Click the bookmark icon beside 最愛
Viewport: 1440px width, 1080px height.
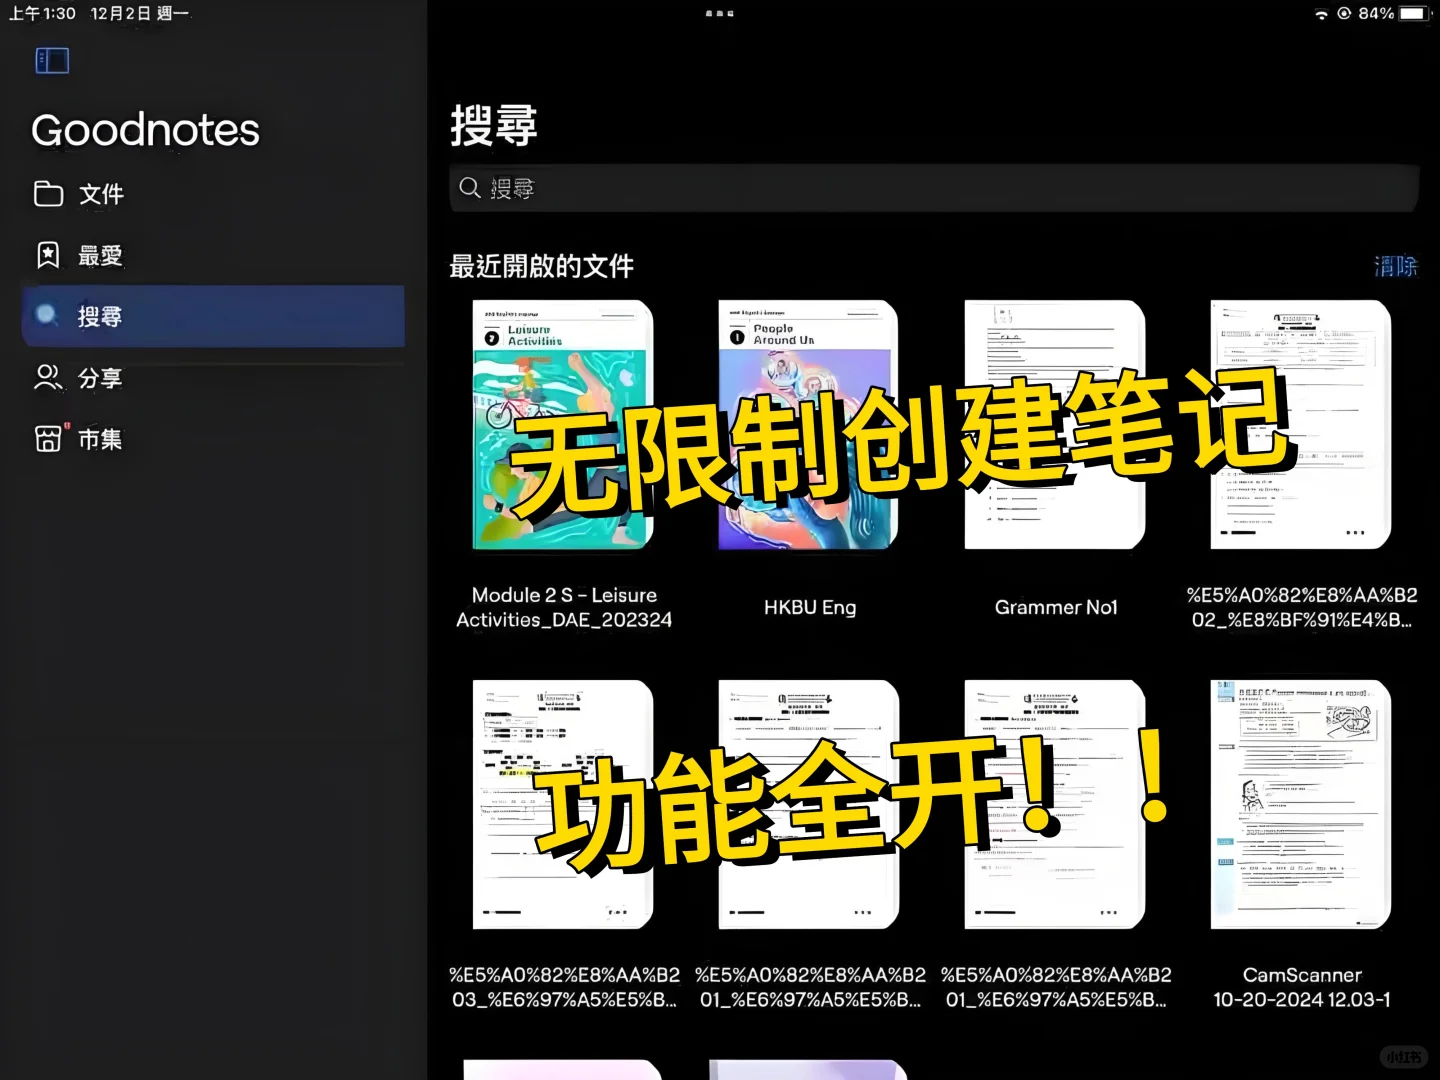pyautogui.click(x=48, y=255)
